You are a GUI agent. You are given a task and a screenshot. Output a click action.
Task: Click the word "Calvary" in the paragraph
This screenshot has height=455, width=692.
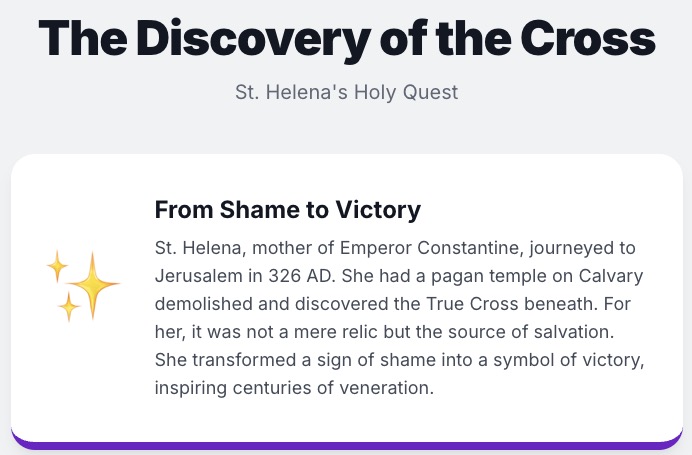pos(609,275)
